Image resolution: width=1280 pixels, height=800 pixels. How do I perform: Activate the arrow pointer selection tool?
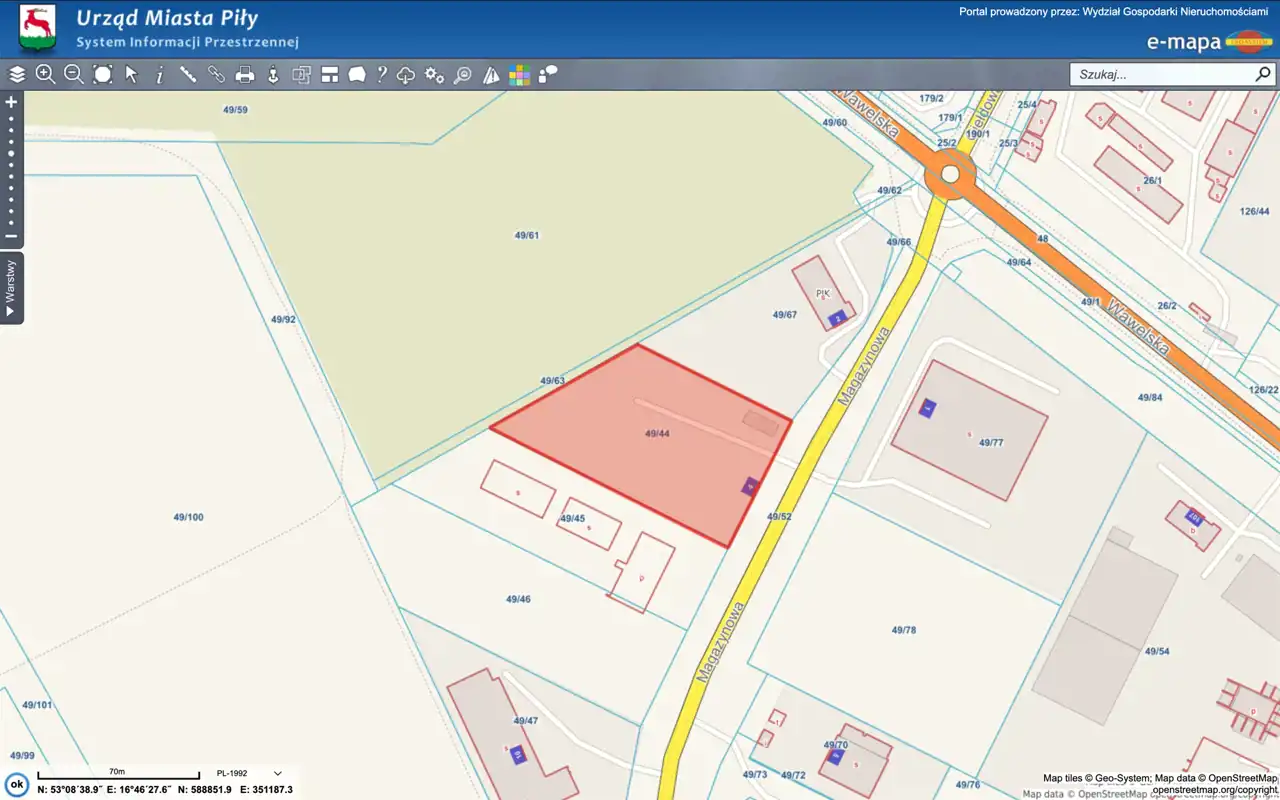pos(131,74)
